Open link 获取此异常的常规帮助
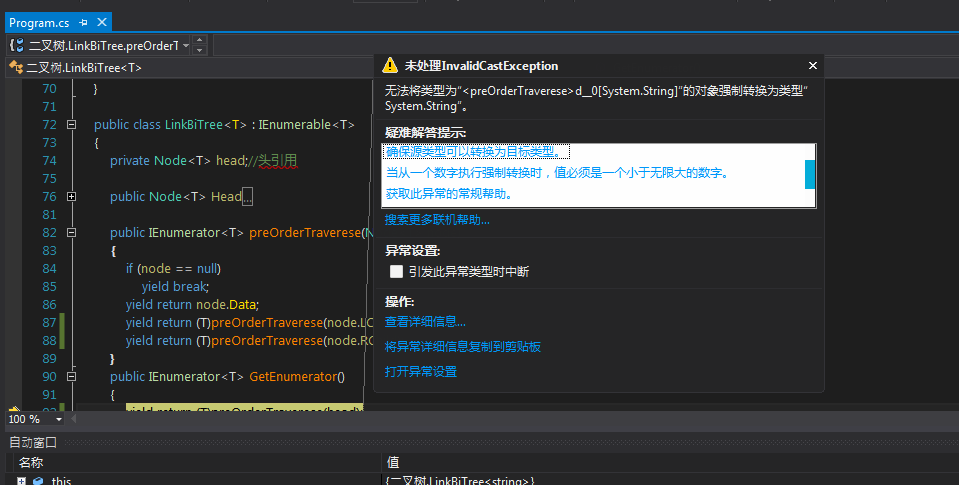 pos(450,194)
